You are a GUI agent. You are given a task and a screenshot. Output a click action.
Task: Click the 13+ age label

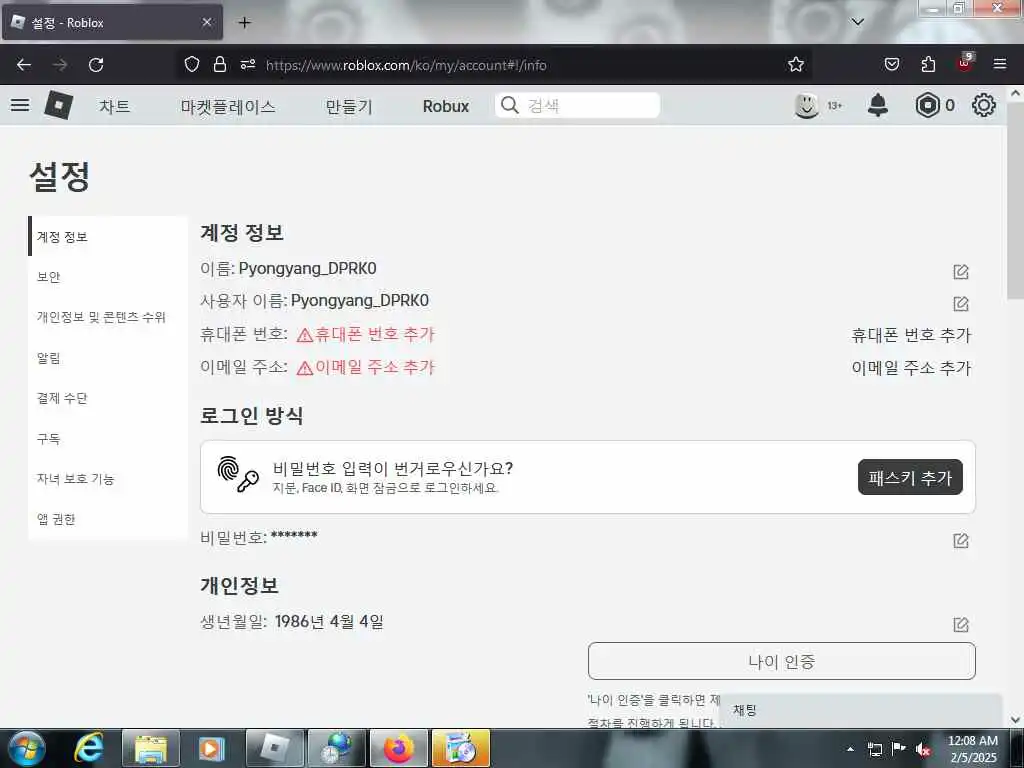pyautogui.click(x=835, y=106)
